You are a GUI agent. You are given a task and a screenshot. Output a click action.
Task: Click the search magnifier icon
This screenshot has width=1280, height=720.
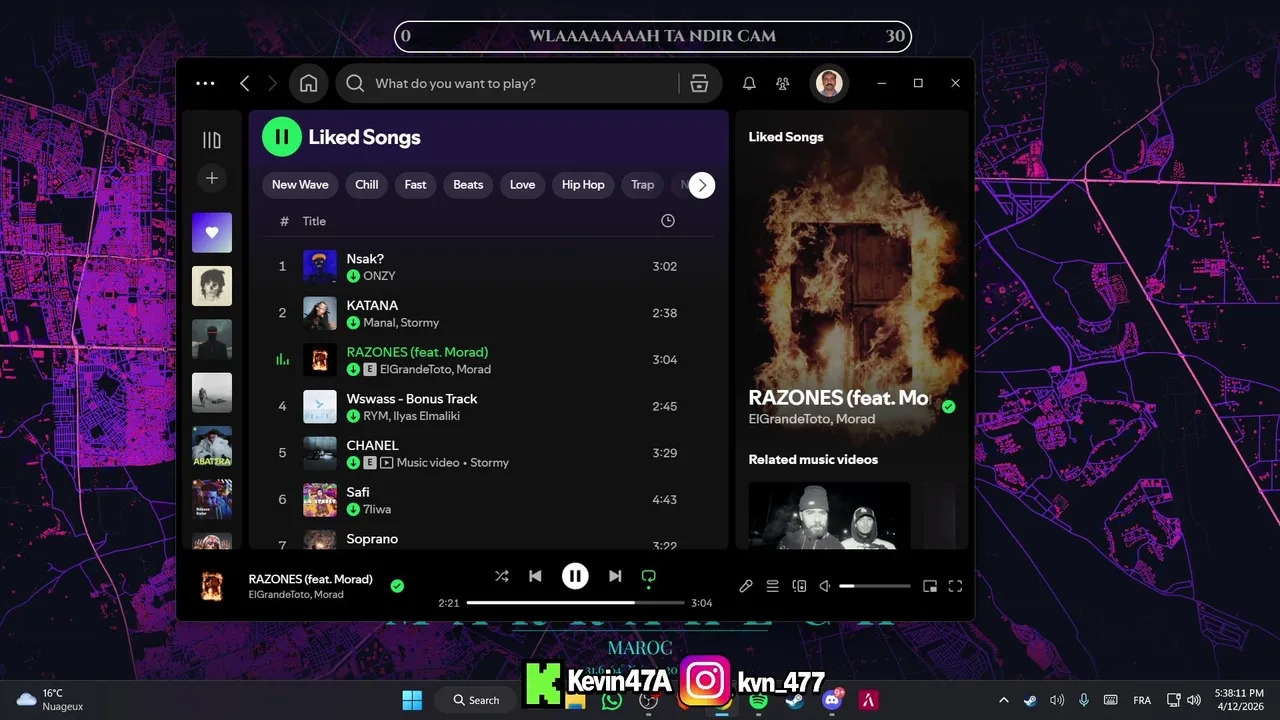click(354, 84)
